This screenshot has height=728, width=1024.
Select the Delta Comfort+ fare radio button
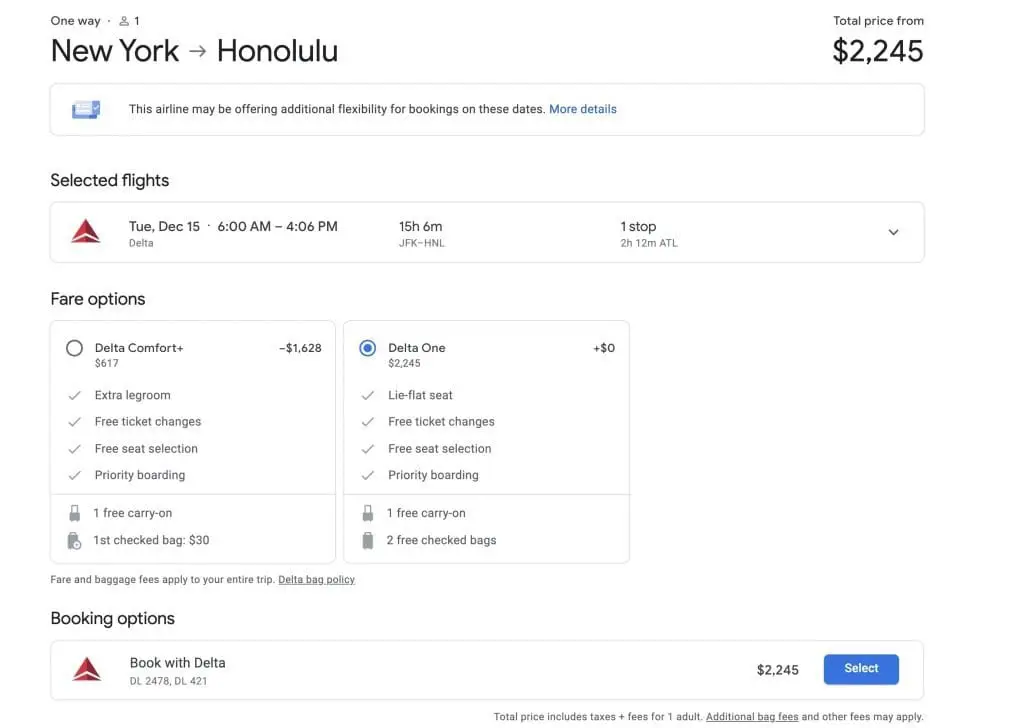(x=74, y=348)
